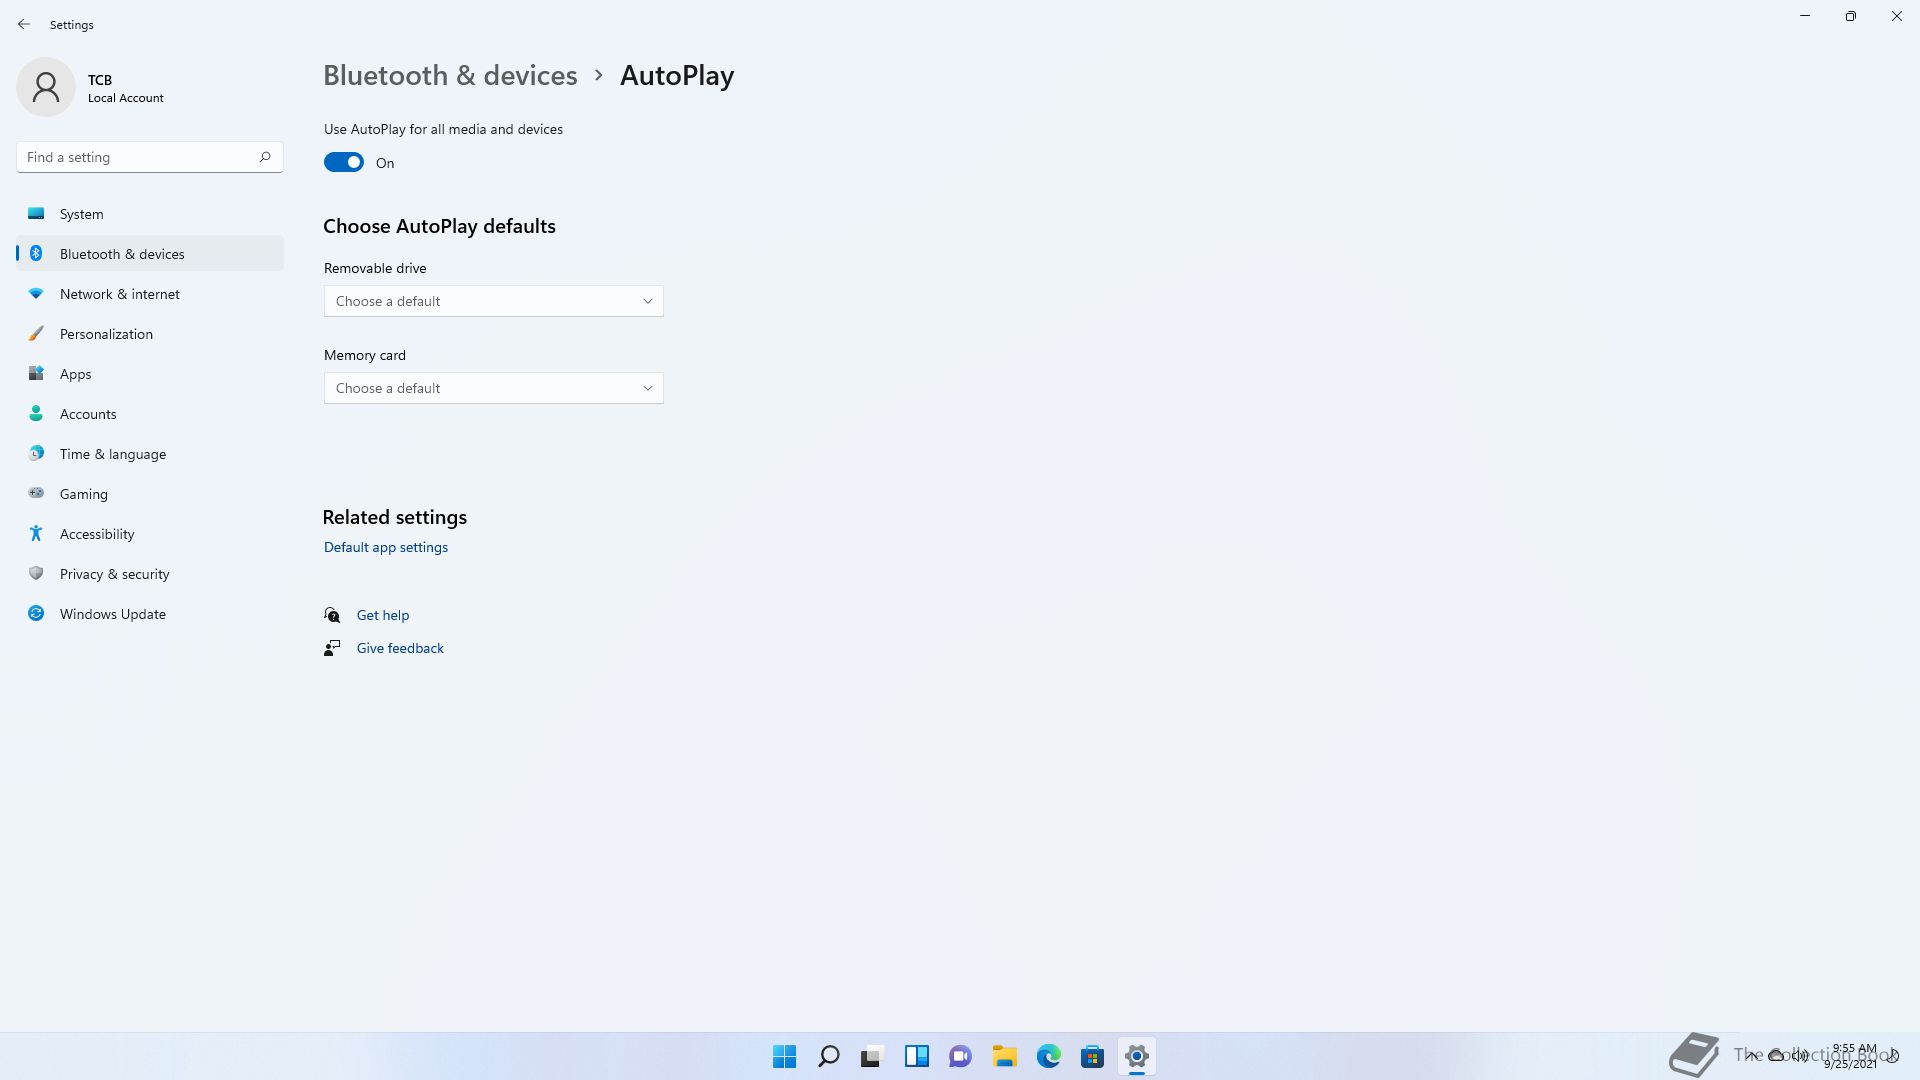Image resolution: width=1920 pixels, height=1080 pixels.
Task: Click the search magnifier in Find a setting
Action: pos(265,157)
